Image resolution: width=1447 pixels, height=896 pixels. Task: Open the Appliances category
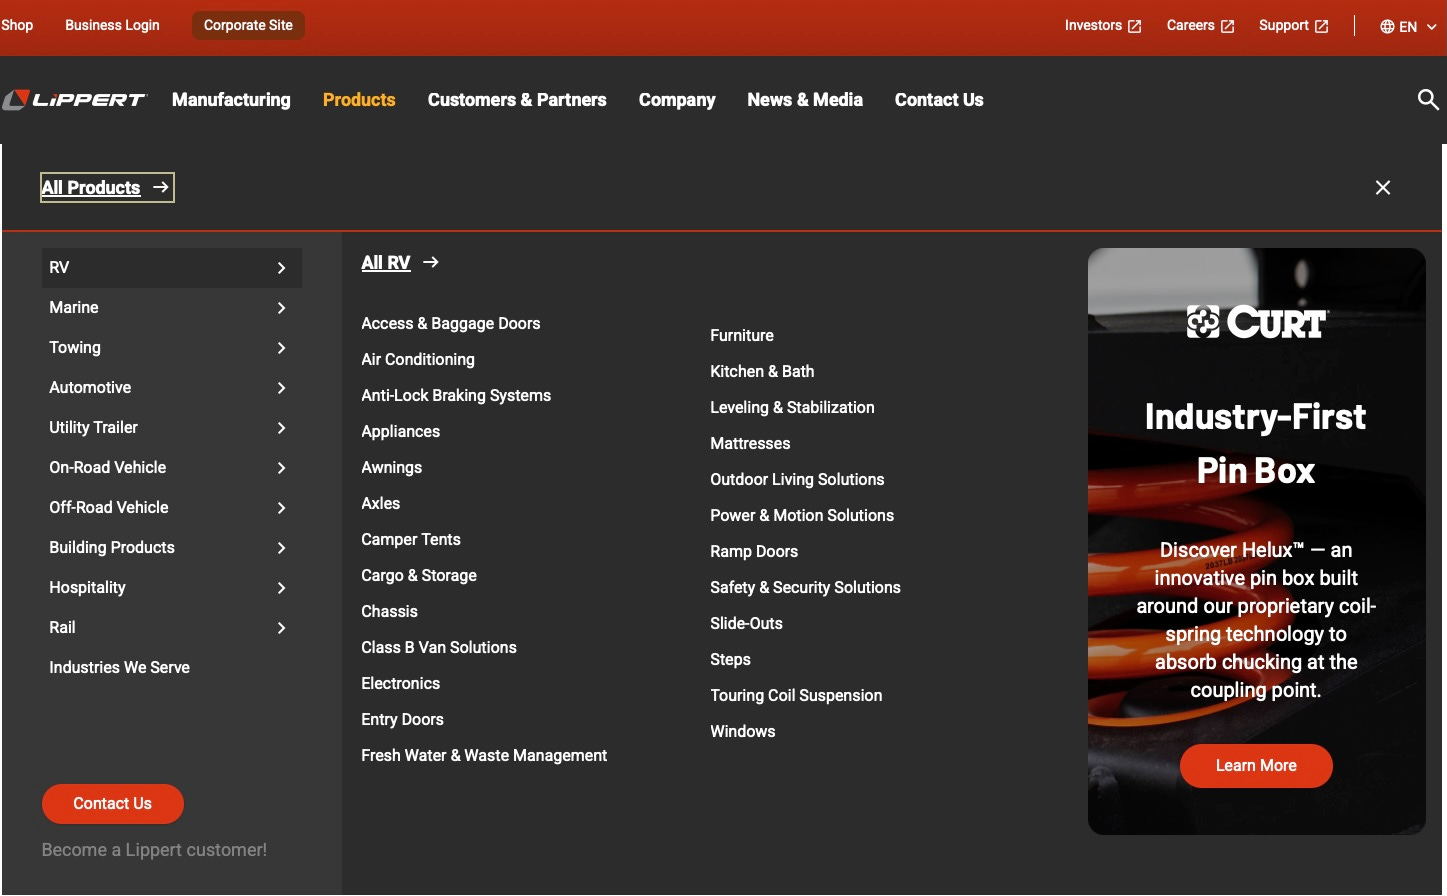401,431
